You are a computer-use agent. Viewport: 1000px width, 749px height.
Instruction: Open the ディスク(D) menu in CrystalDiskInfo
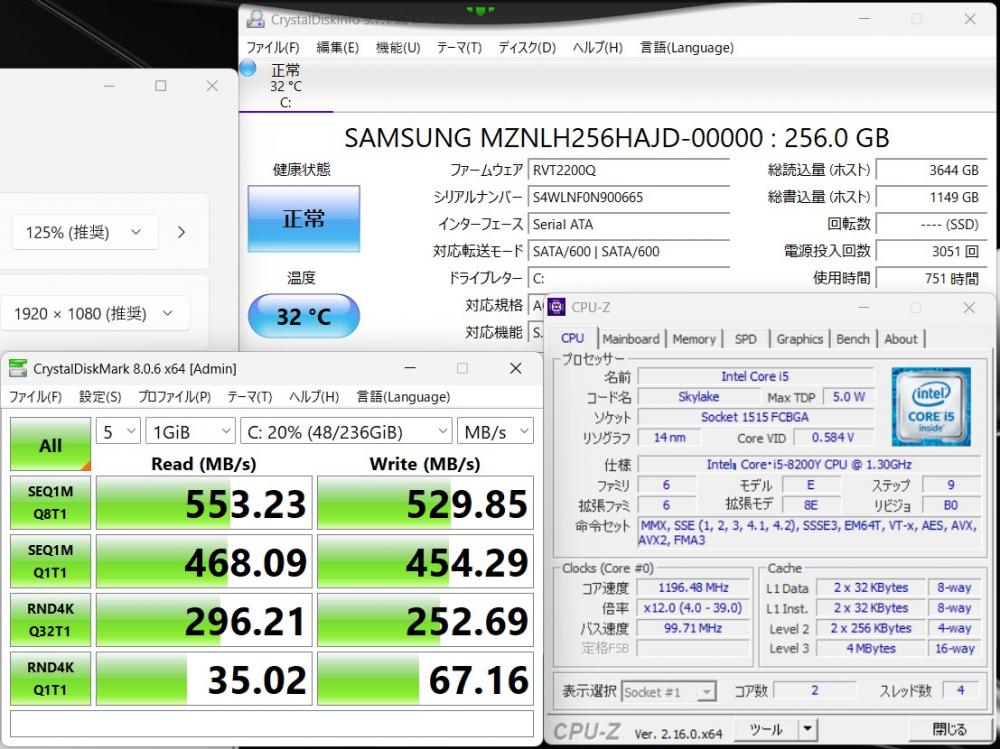pyautogui.click(x=527, y=47)
